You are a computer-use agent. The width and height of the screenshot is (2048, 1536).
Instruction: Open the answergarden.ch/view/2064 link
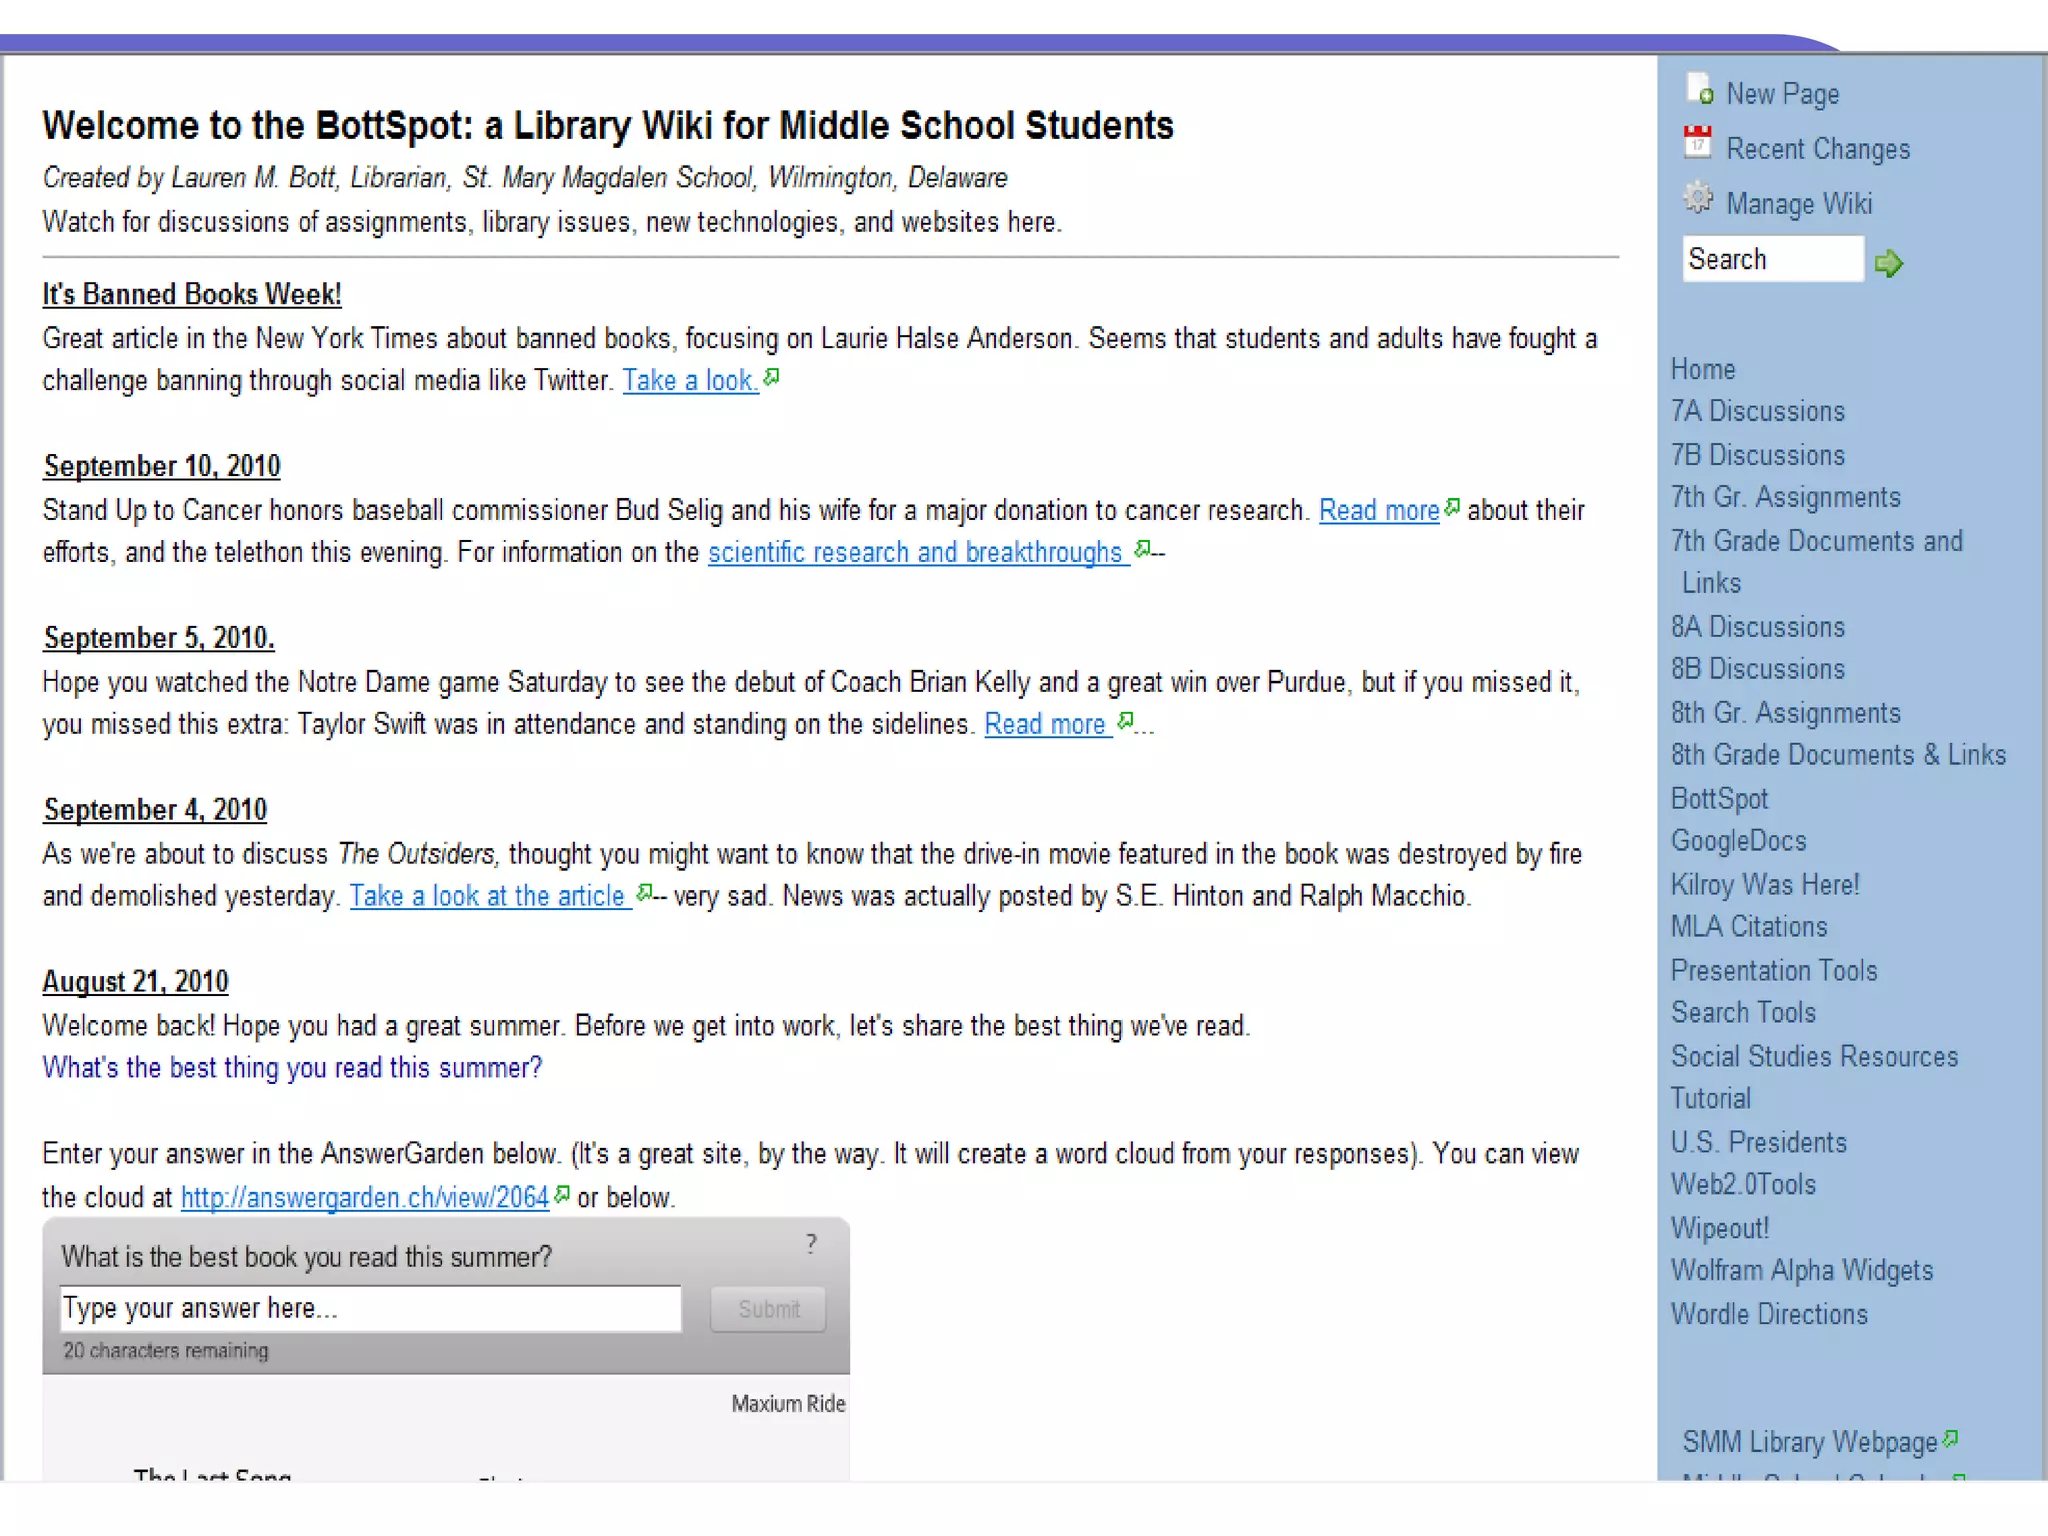click(x=364, y=1197)
